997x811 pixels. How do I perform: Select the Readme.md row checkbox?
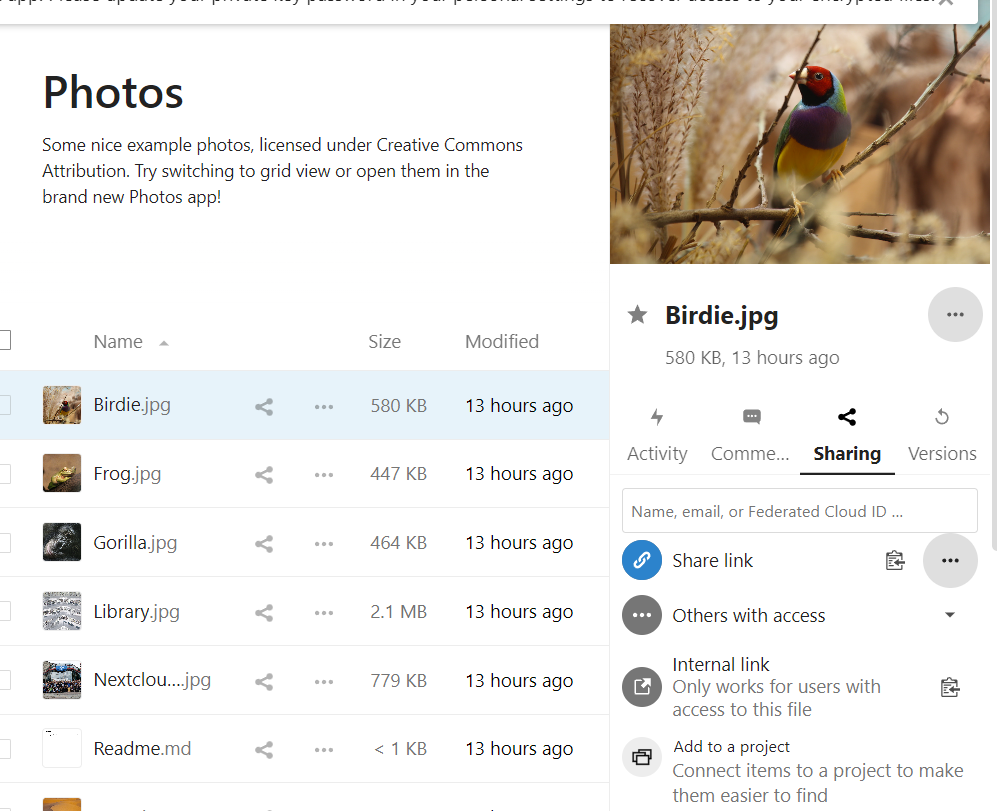(x=4, y=749)
